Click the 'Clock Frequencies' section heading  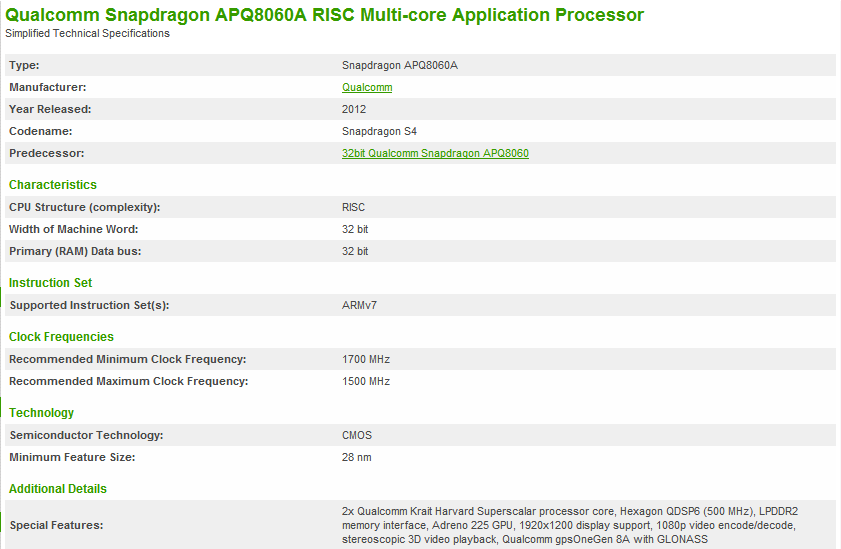click(61, 337)
